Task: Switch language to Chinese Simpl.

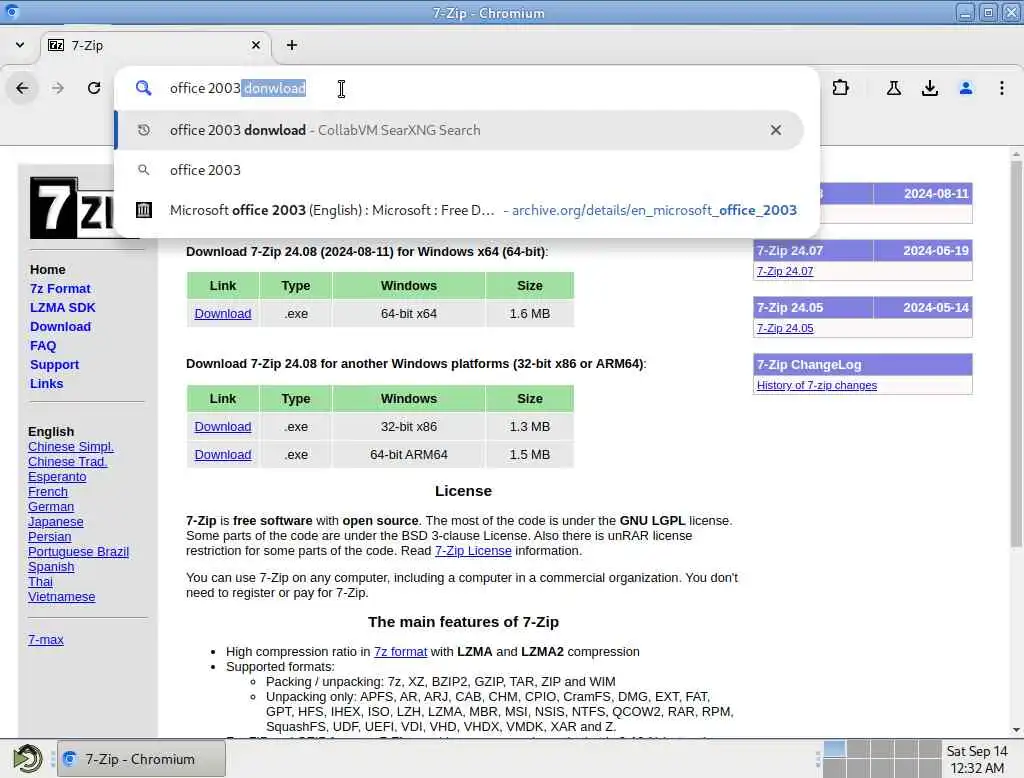Action: coord(71,447)
